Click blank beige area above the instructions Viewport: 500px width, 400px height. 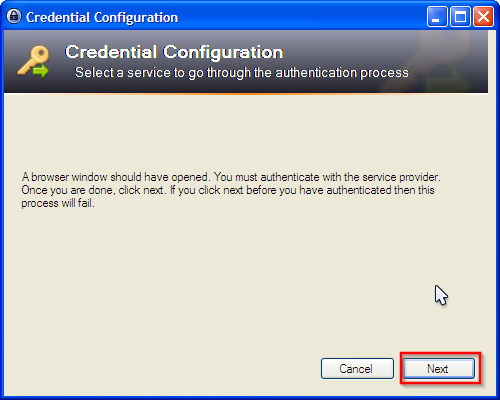(x=246, y=133)
